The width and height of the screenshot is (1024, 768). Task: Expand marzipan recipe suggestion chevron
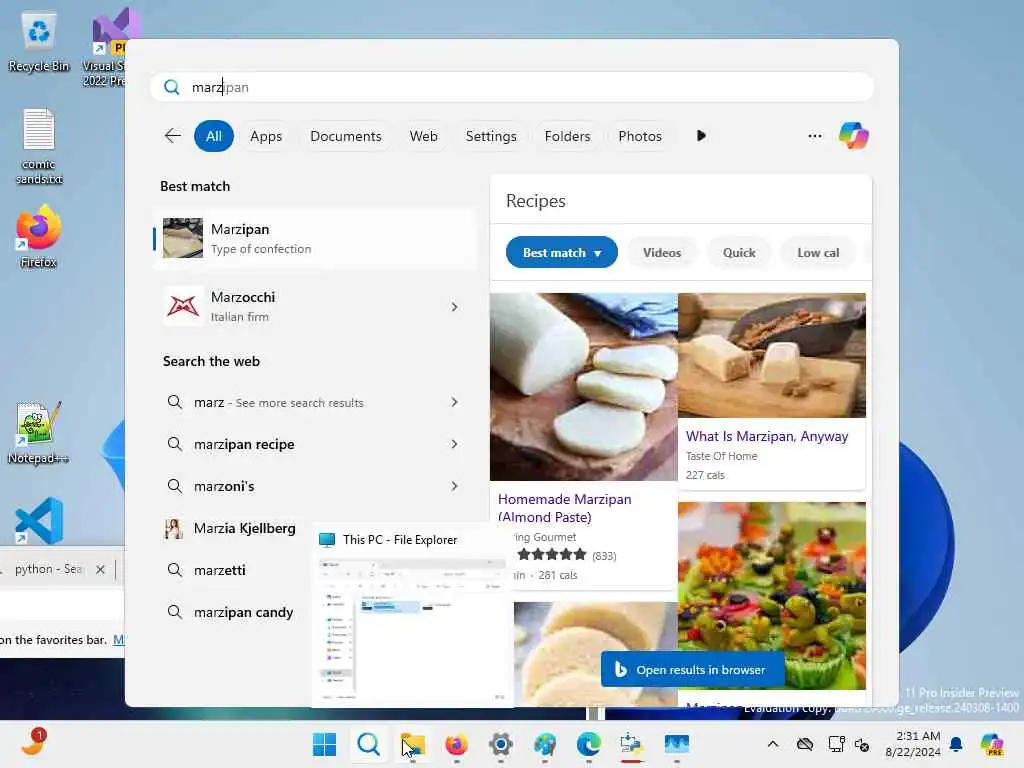pos(455,444)
